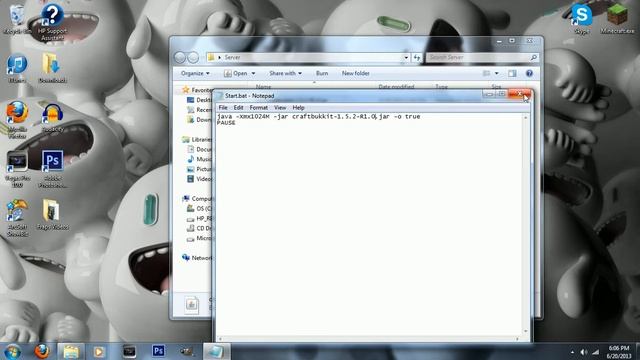Open the Organize dropdown in Explorer
Viewport: 640px width, 360px height.
195,73
